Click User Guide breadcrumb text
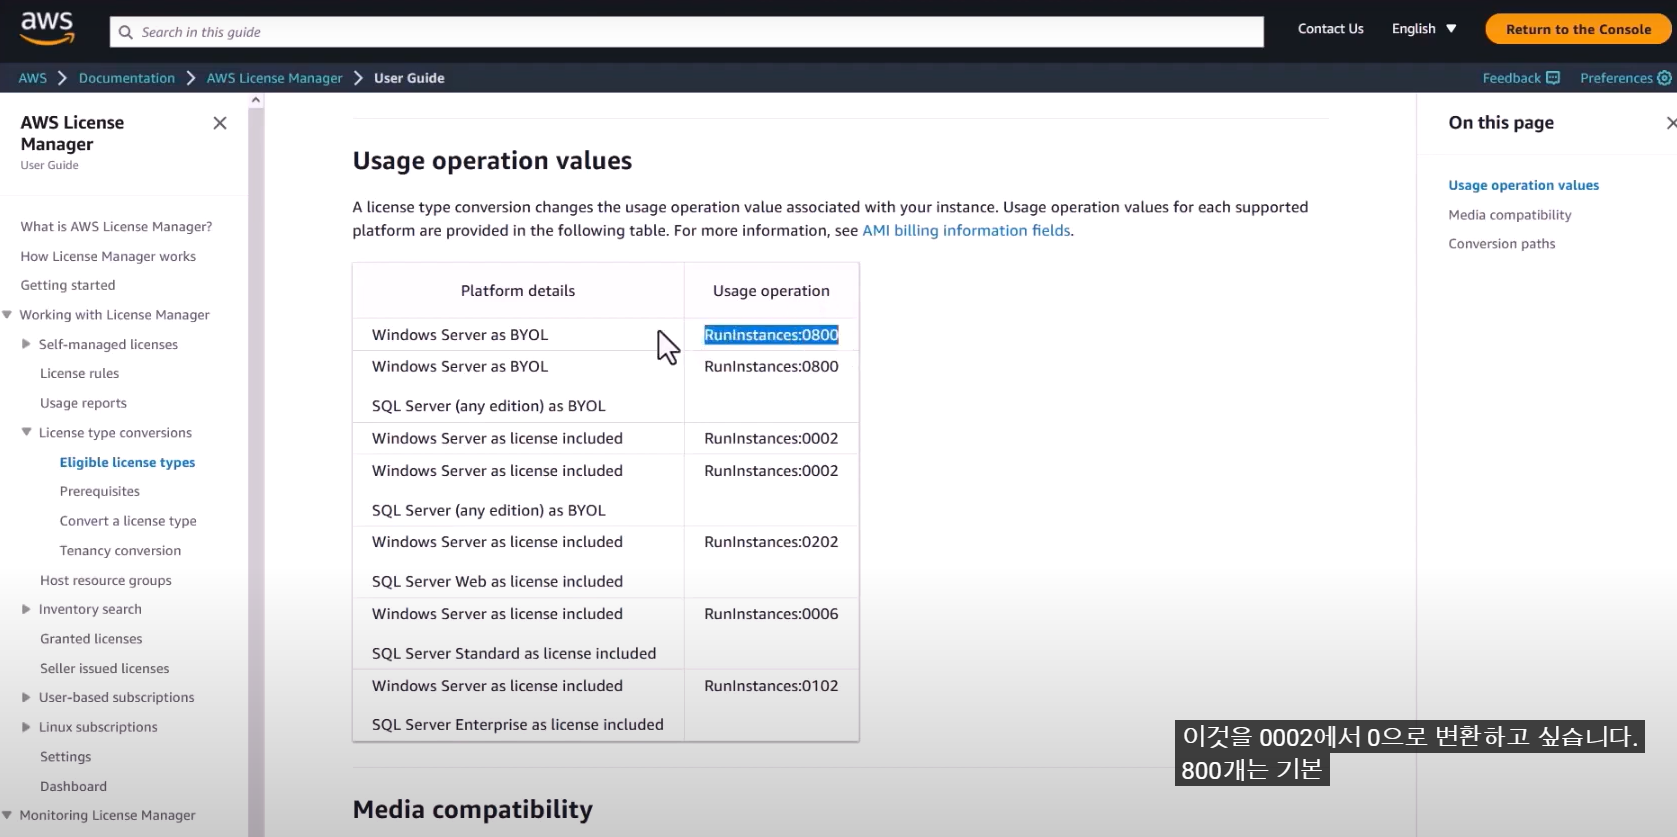Image resolution: width=1677 pixels, height=837 pixels. click(409, 78)
